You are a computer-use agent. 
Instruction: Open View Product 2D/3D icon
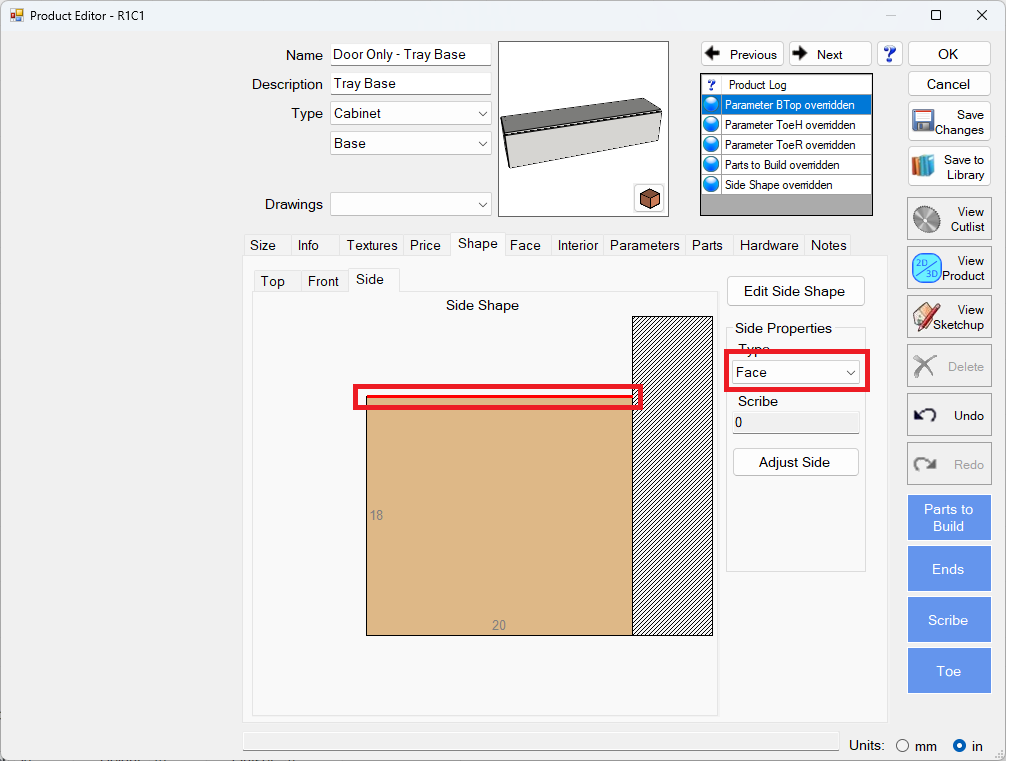click(927, 268)
